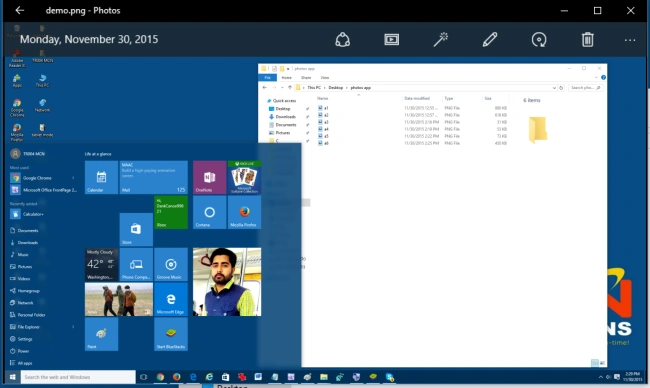Open the Phone Companion tile

click(x=136, y=264)
